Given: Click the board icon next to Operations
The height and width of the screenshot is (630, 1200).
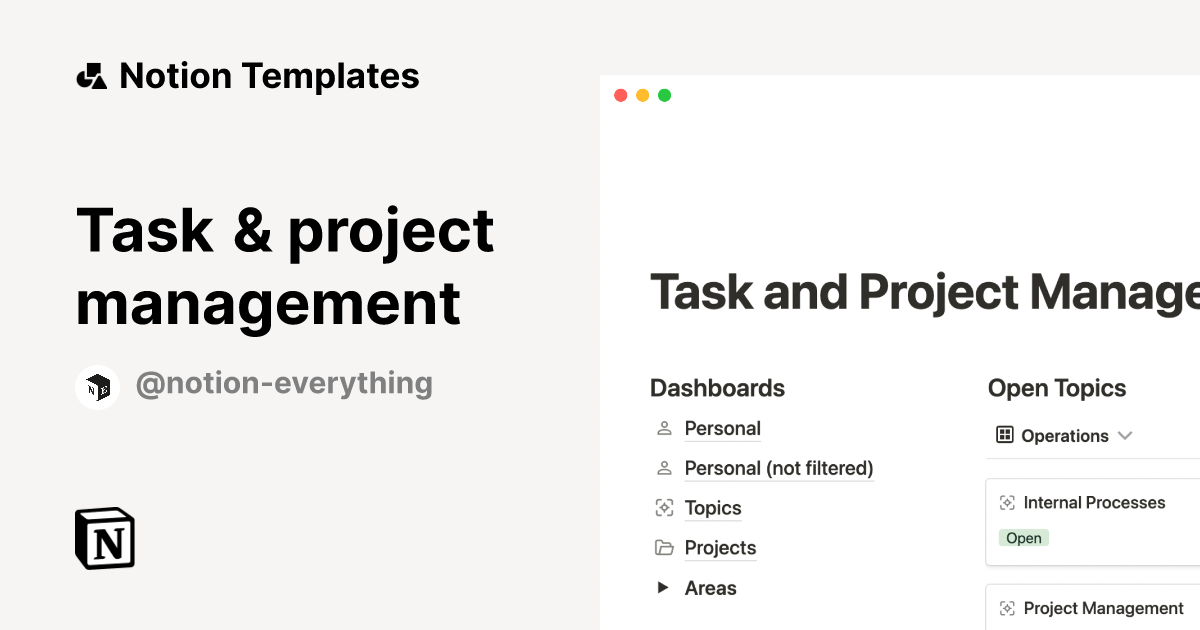Looking at the screenshot, I should 1004,435.
